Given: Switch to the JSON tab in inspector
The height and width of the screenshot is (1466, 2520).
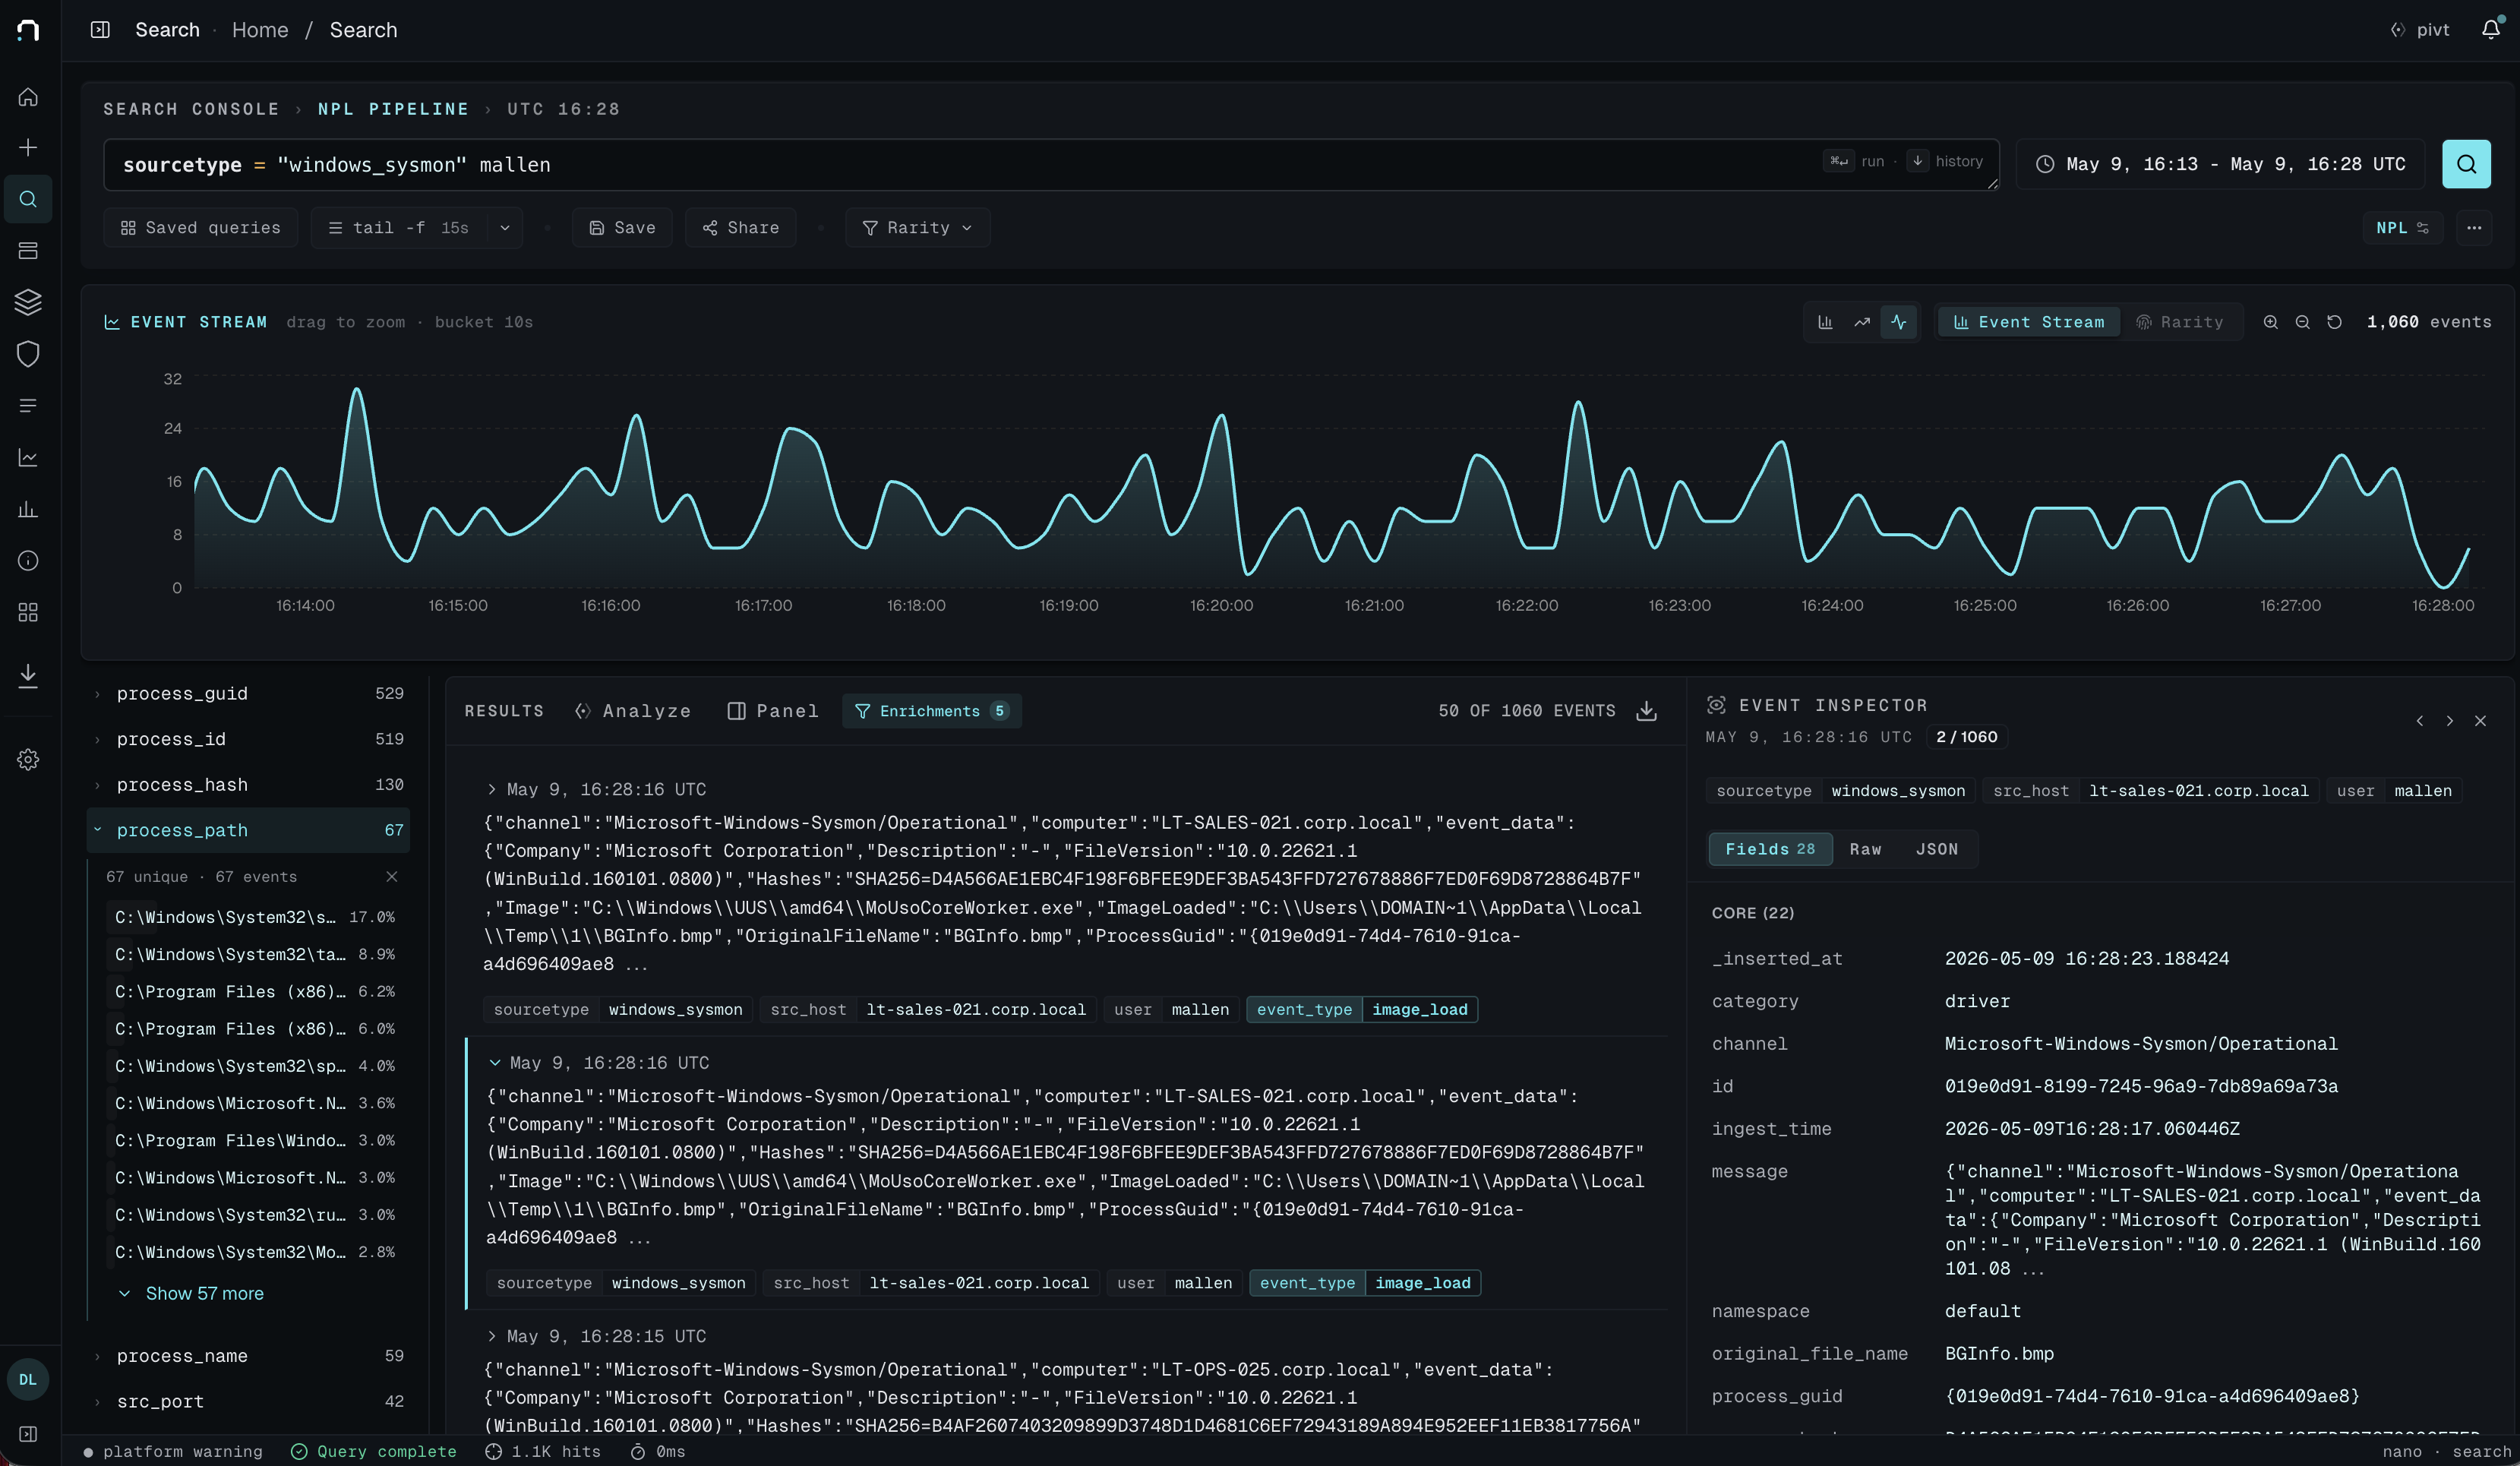Looking at the screenshot, I should click(x=1937, y=849).
